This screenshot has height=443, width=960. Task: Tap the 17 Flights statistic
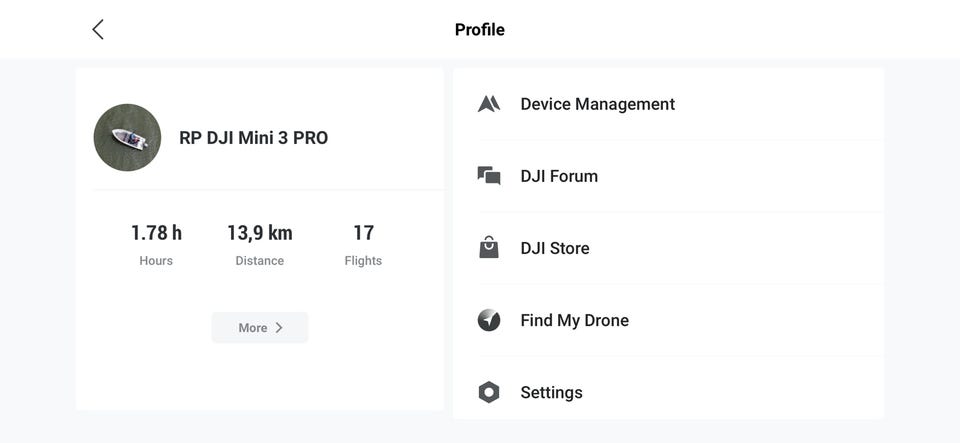coord(363,234)
